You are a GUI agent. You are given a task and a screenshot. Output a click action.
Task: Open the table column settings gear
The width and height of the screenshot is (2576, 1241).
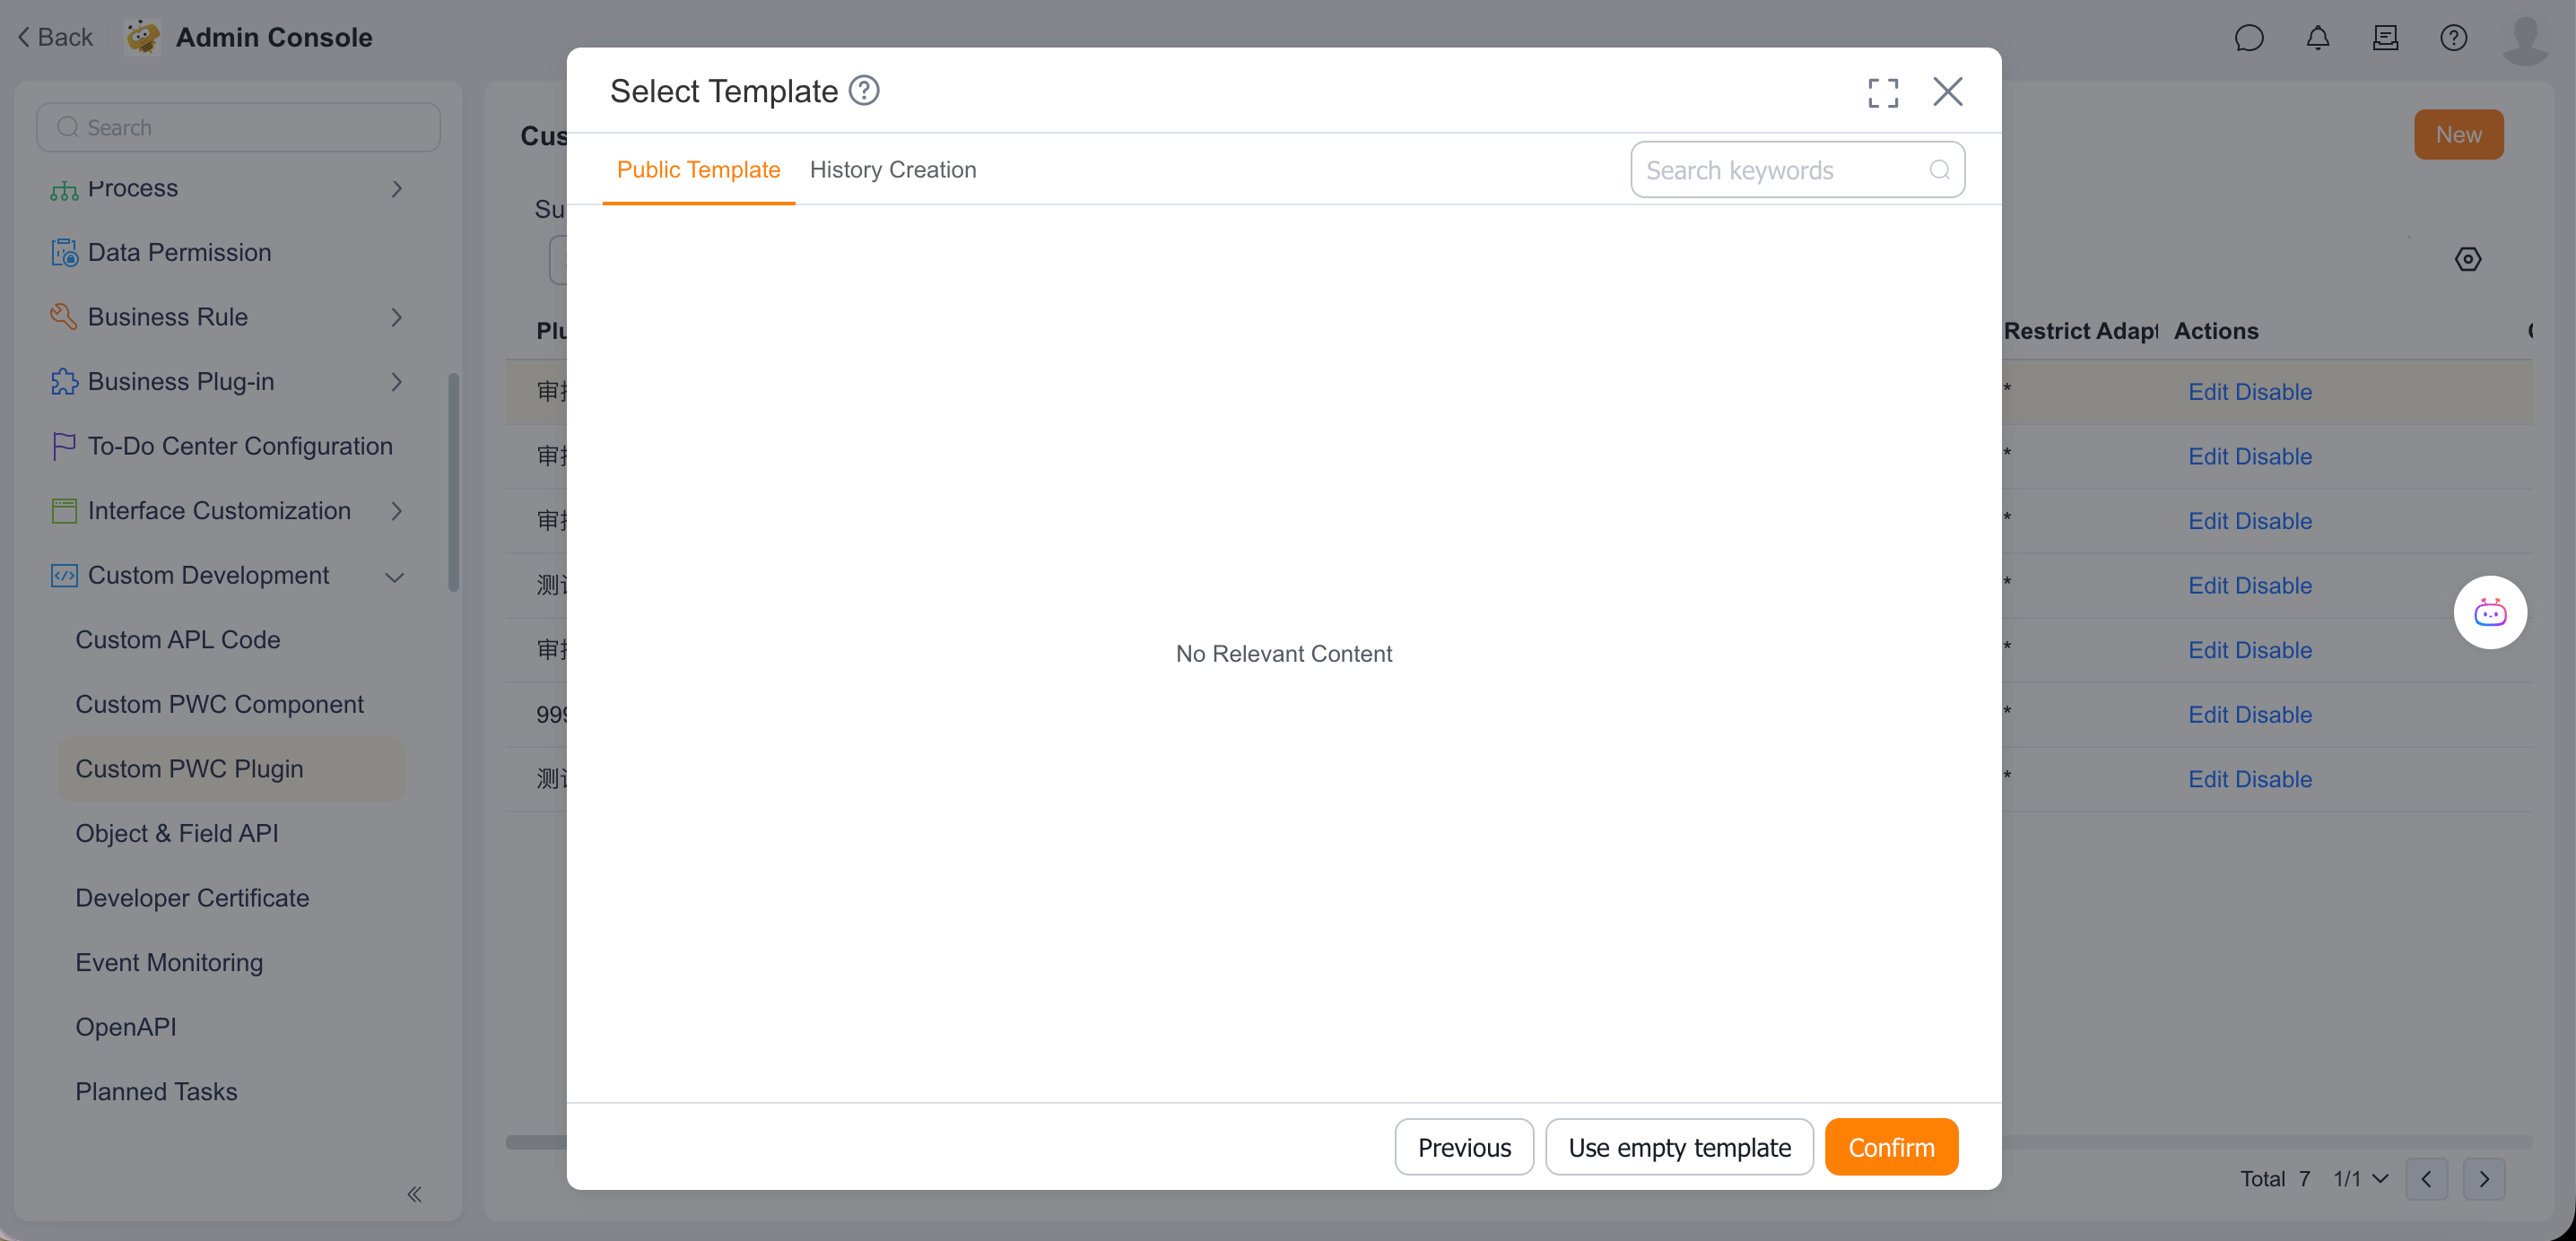2468,258
